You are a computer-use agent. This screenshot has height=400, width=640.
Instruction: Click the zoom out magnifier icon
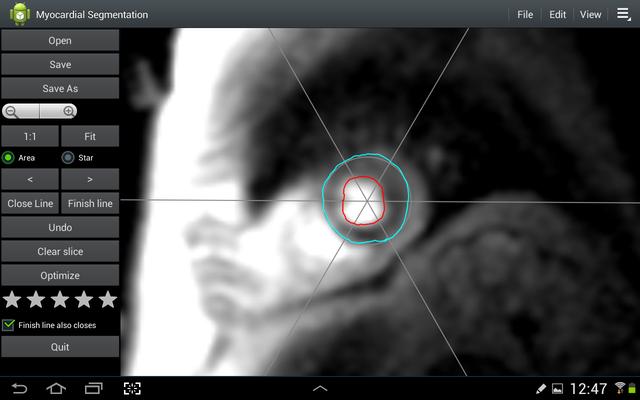11,112
